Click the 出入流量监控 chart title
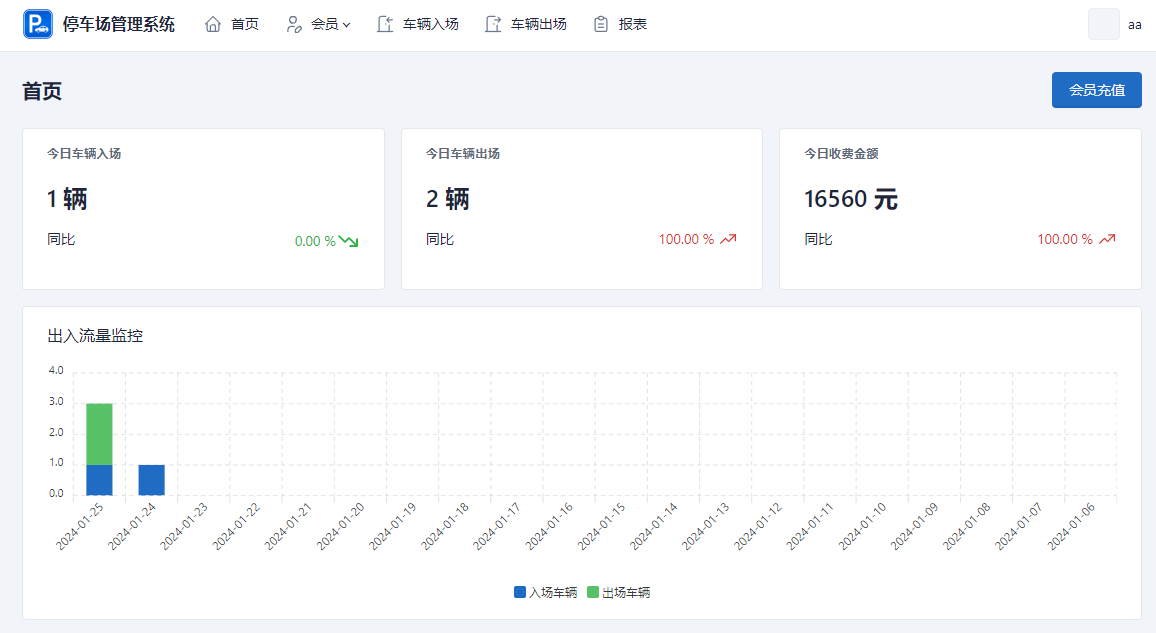 coord(95,336)
